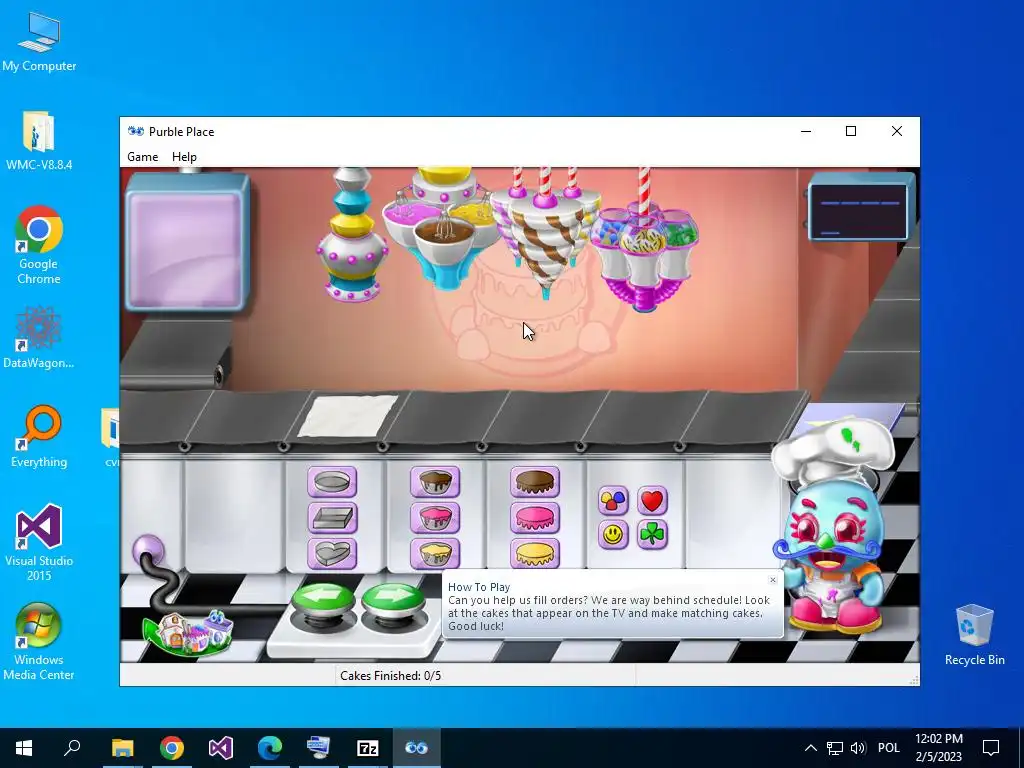
Task: Open My Computer desktop icon
Action: [x=39, y=42]
